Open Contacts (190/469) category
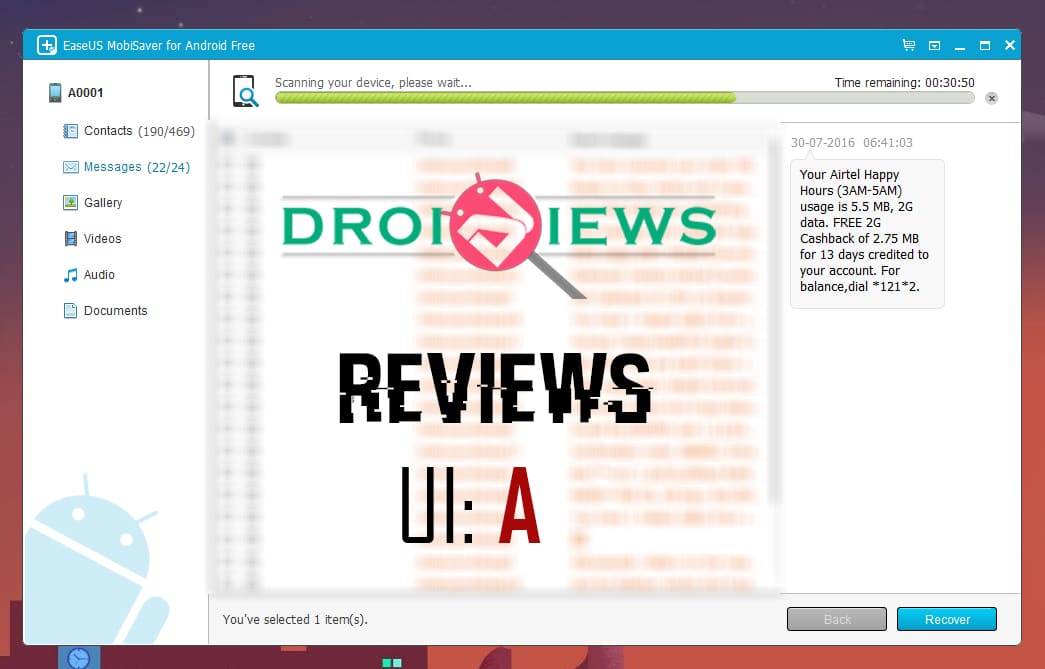The image size is (1045, 669). point(129,131)
